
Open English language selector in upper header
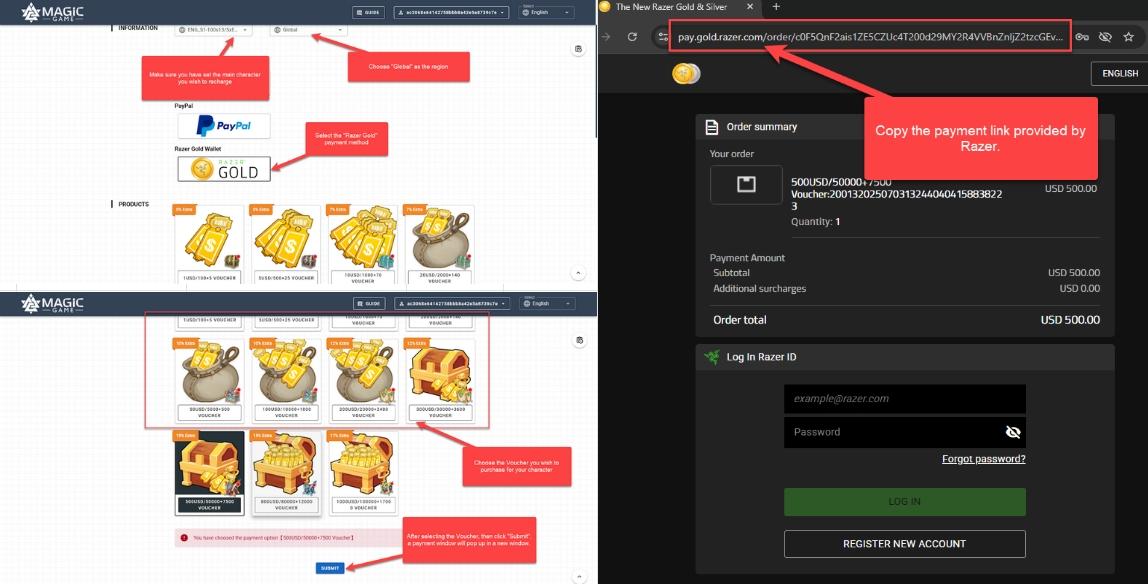point(546,12)
